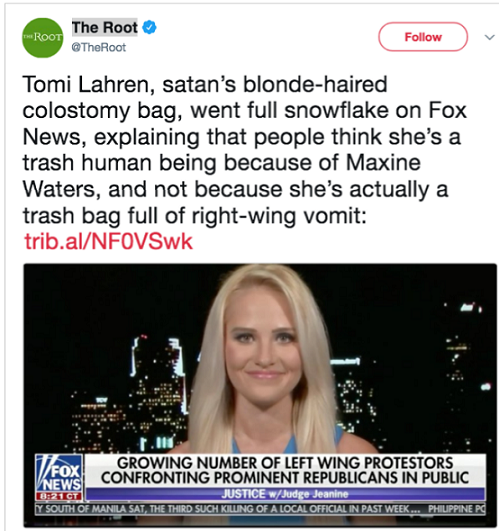Click the Fox News logo in the image
Viewport: 499px width, 531px height.
(59, 473)
